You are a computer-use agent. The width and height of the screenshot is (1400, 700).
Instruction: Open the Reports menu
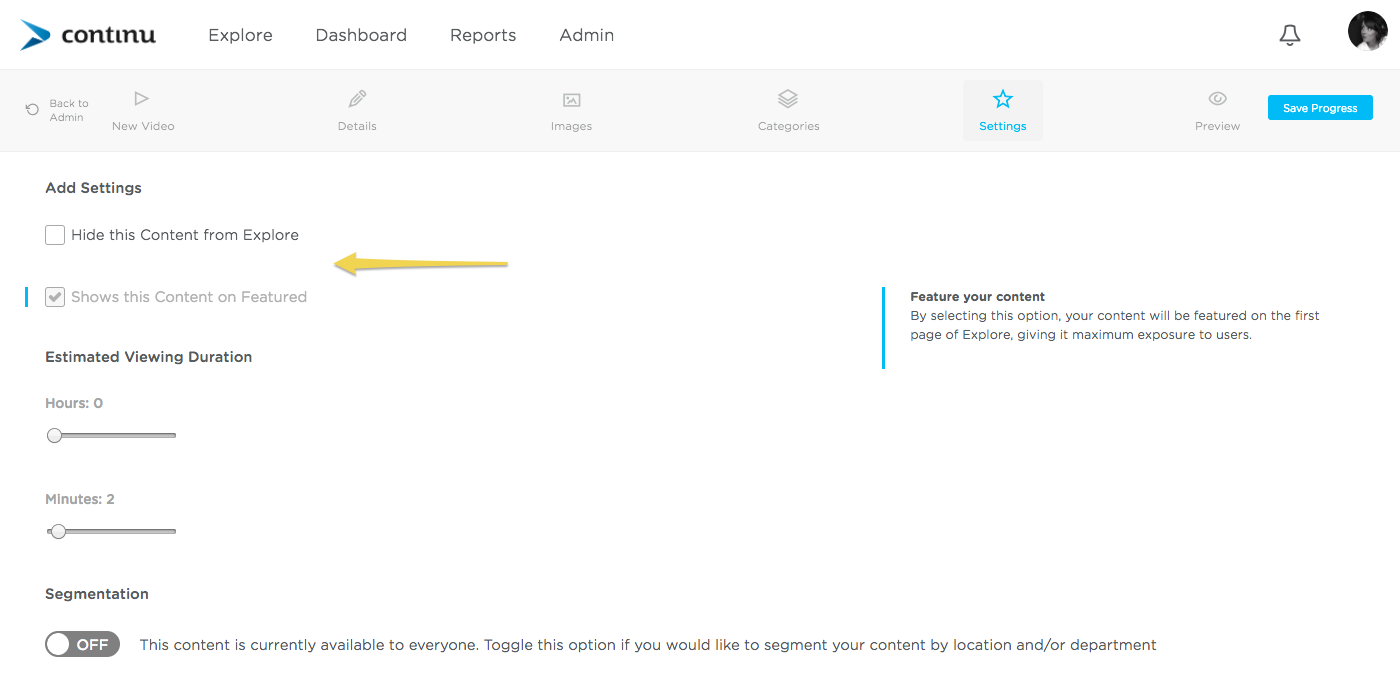483,35
